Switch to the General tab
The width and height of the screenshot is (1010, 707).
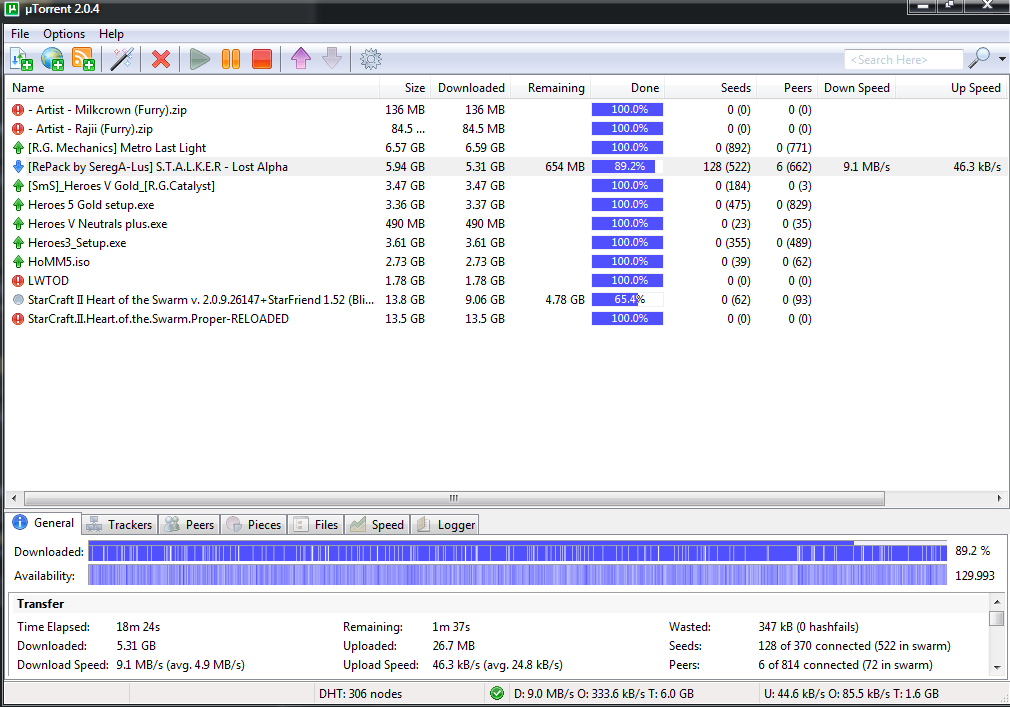pyautogui.click(x=43, y=523)
